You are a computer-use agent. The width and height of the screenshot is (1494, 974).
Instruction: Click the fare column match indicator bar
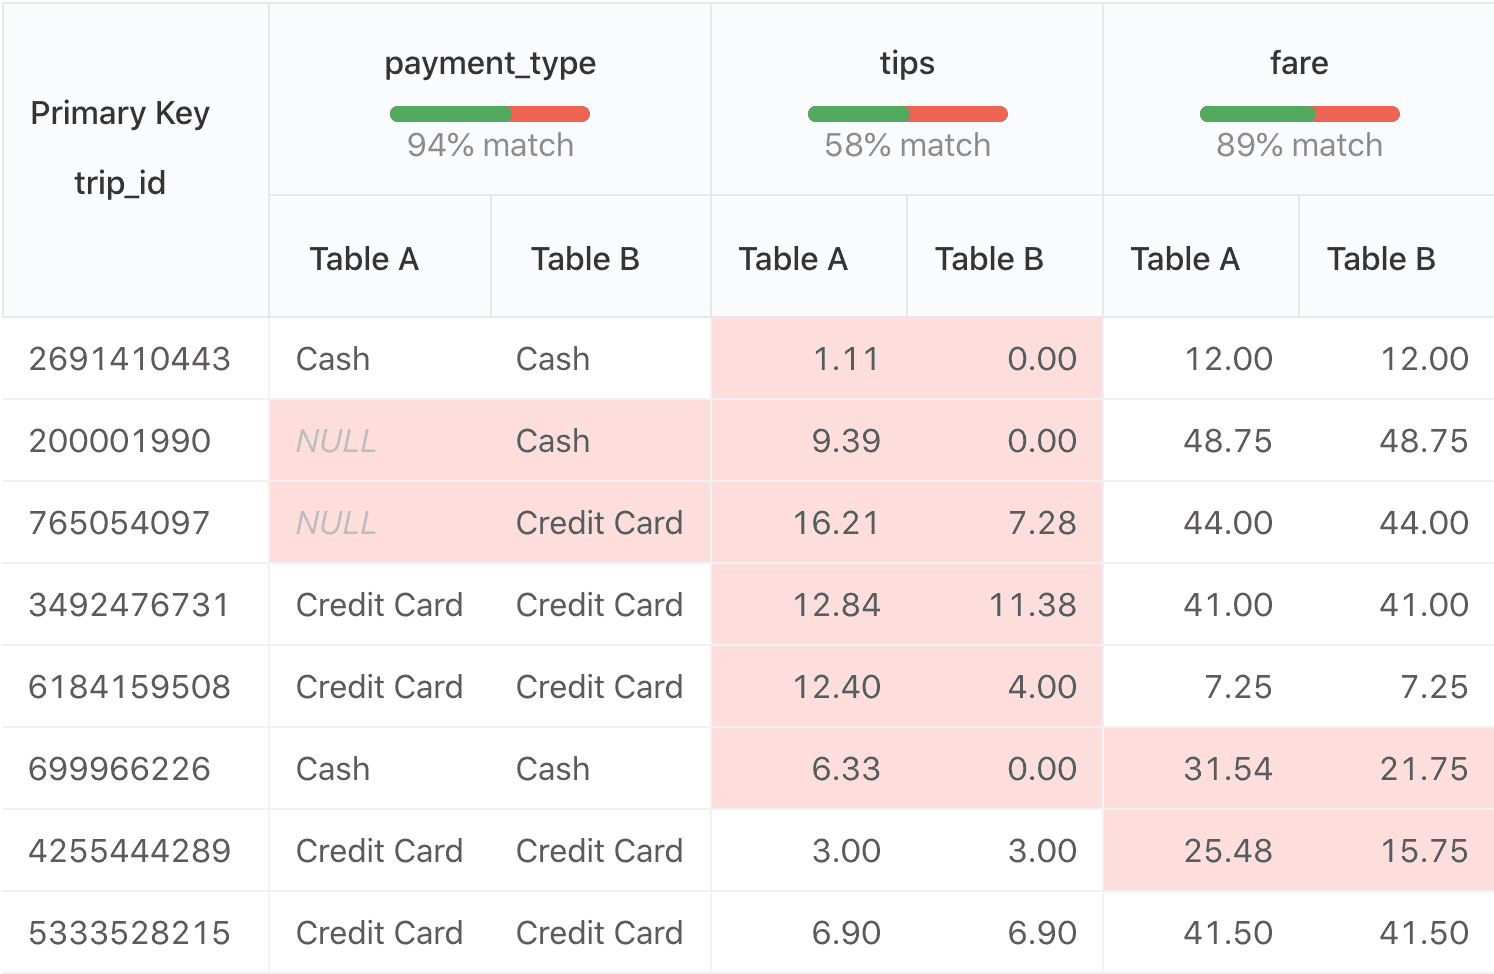[x=1298, y=113]
